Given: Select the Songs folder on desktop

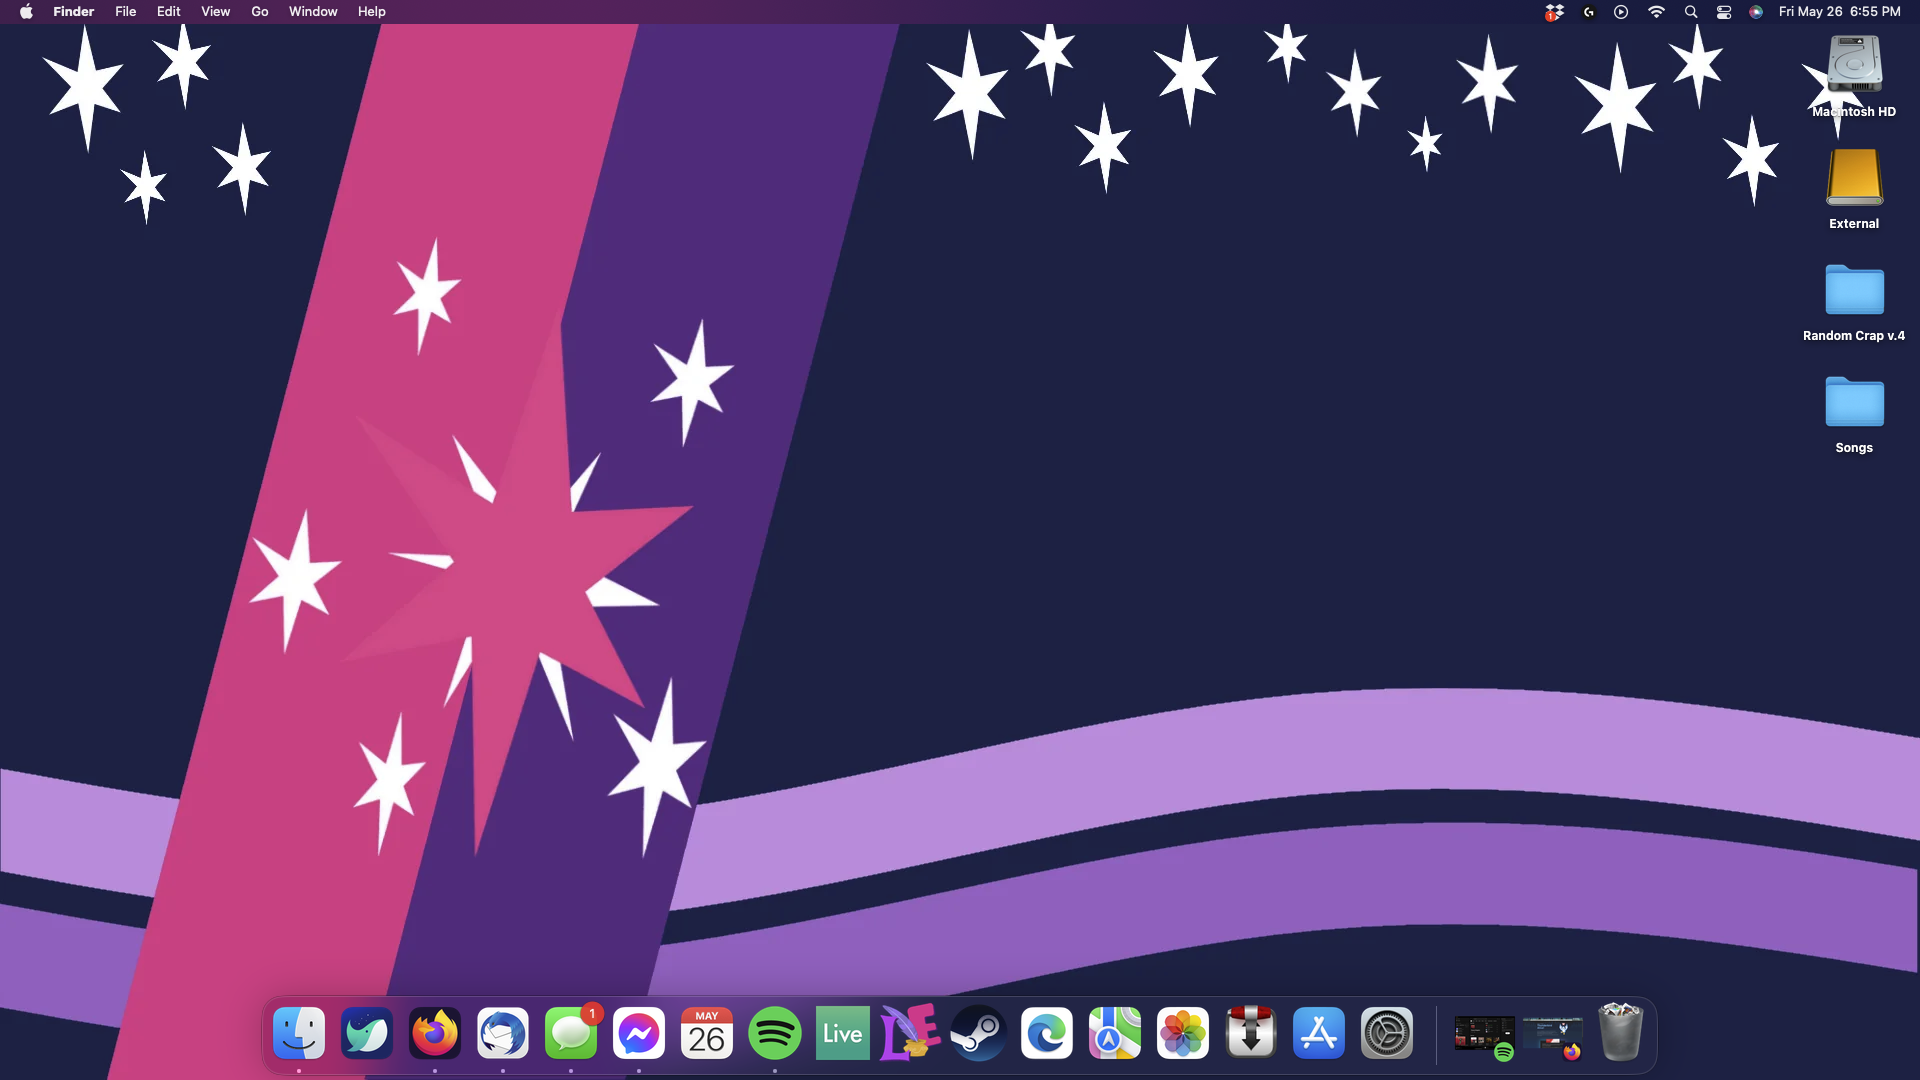Looking at the screenshot, I should pyautogui.click(x=1854, y=403).
